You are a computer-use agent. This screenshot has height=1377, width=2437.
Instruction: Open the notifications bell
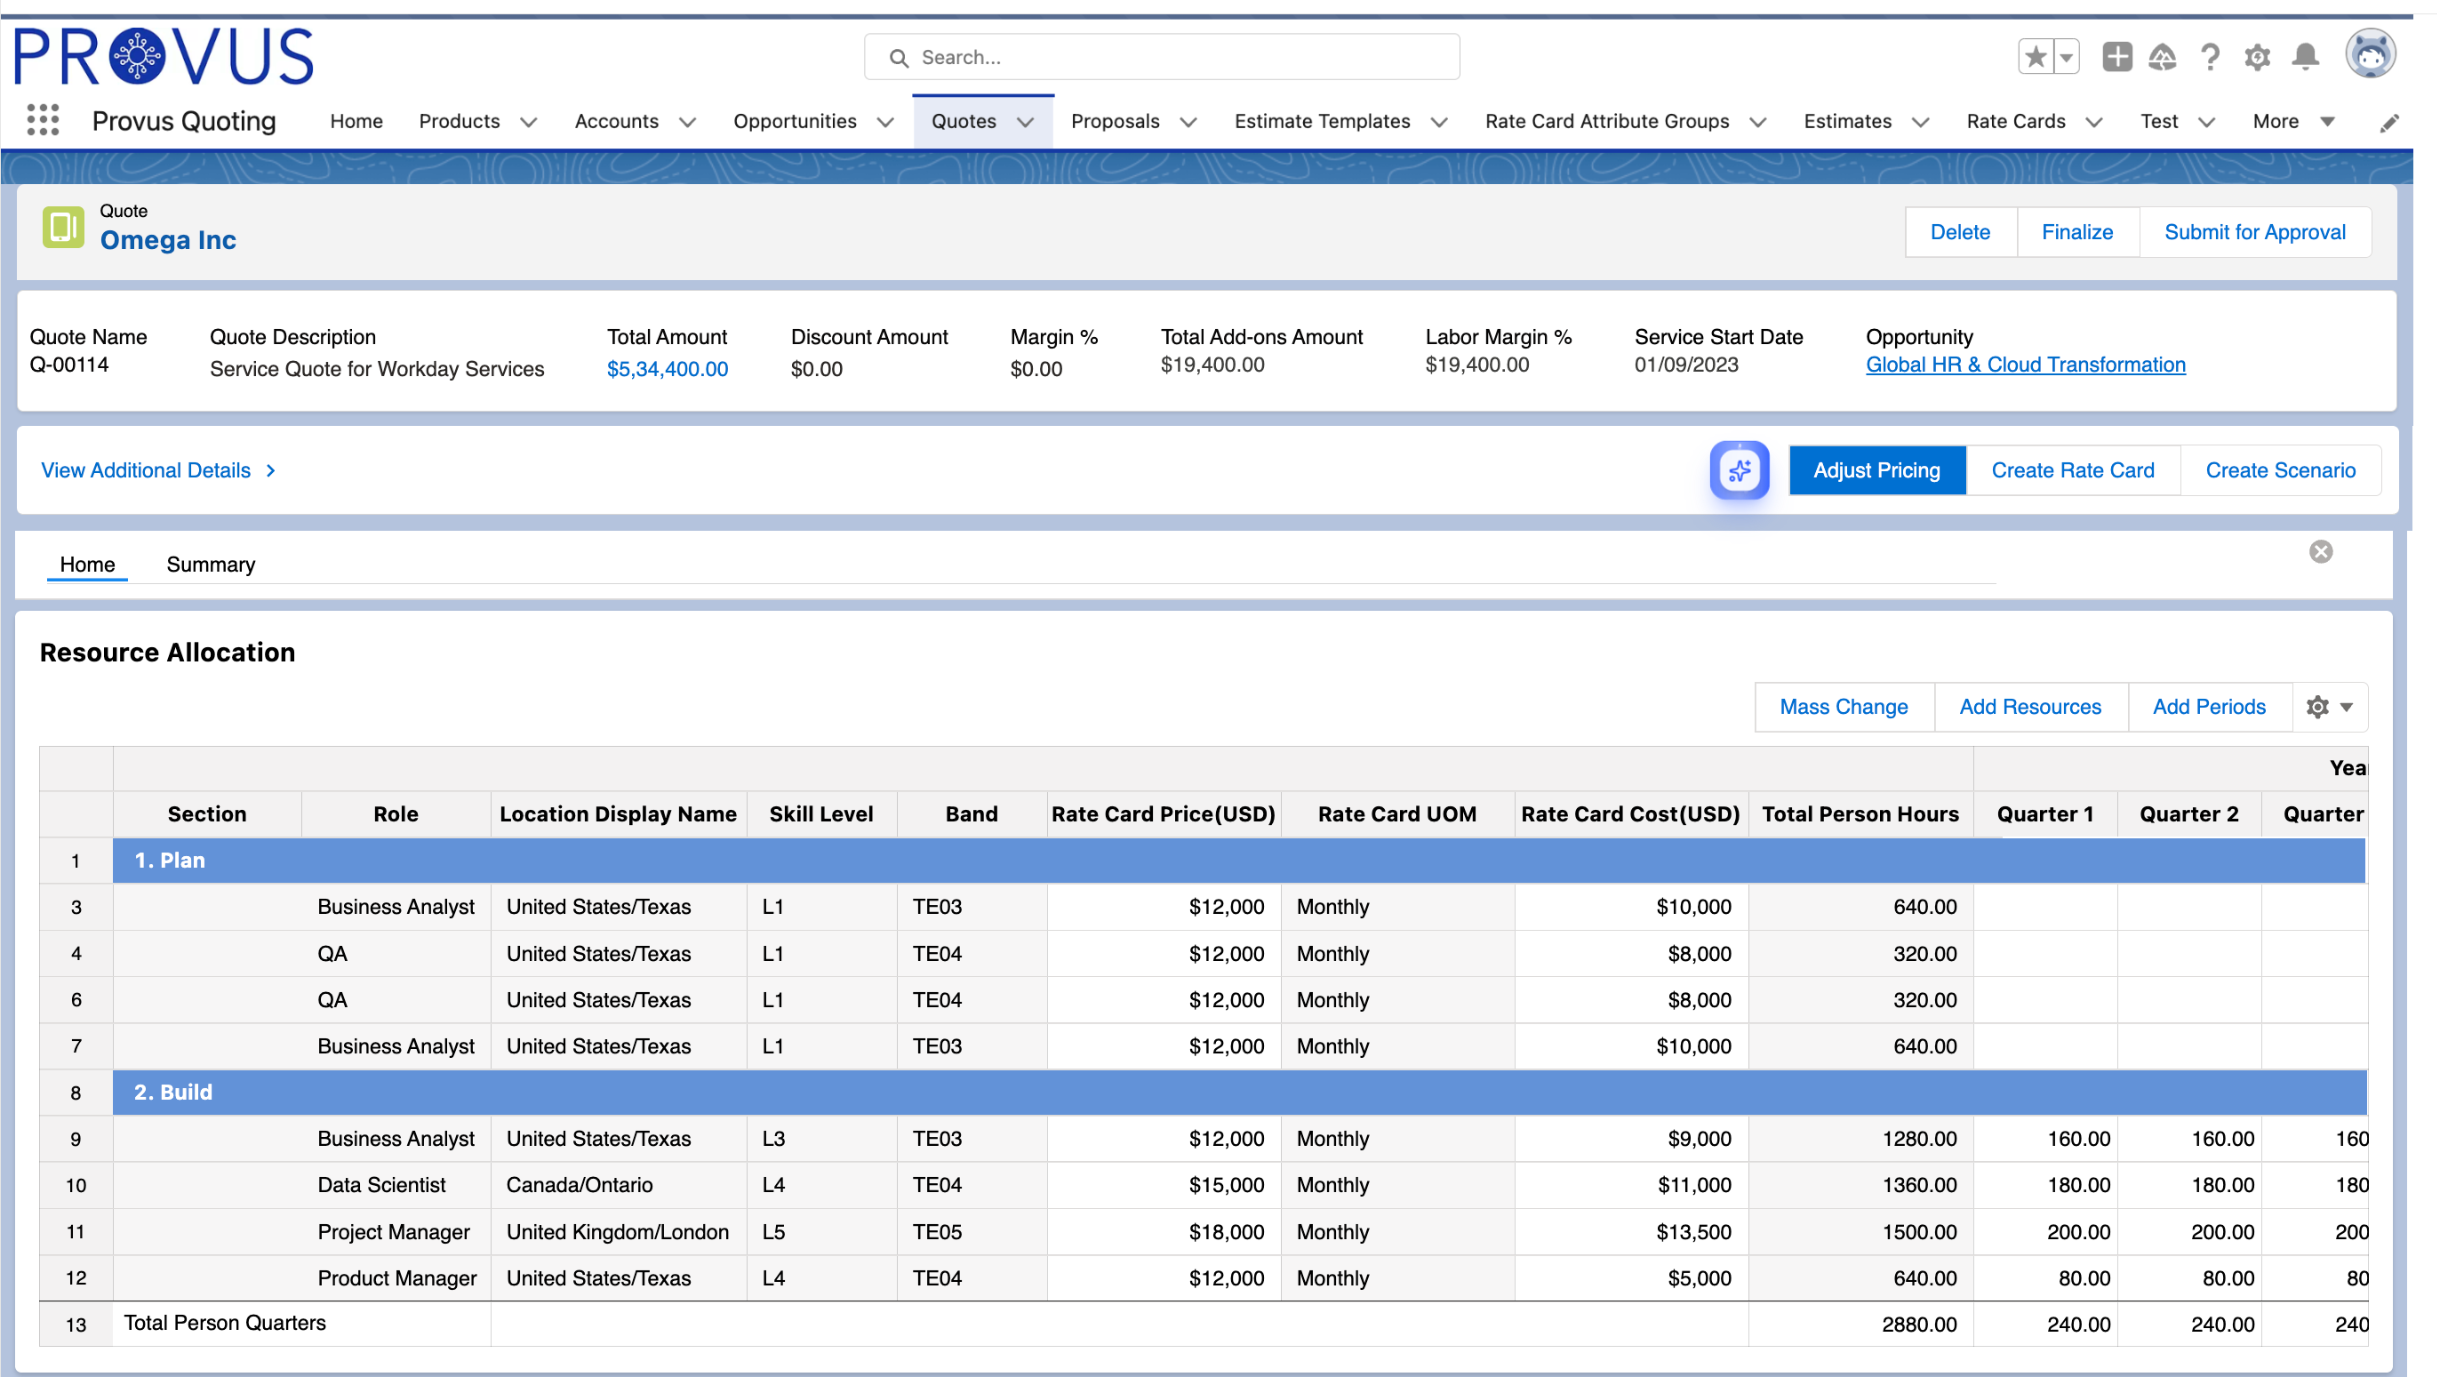coord(2305,57)
